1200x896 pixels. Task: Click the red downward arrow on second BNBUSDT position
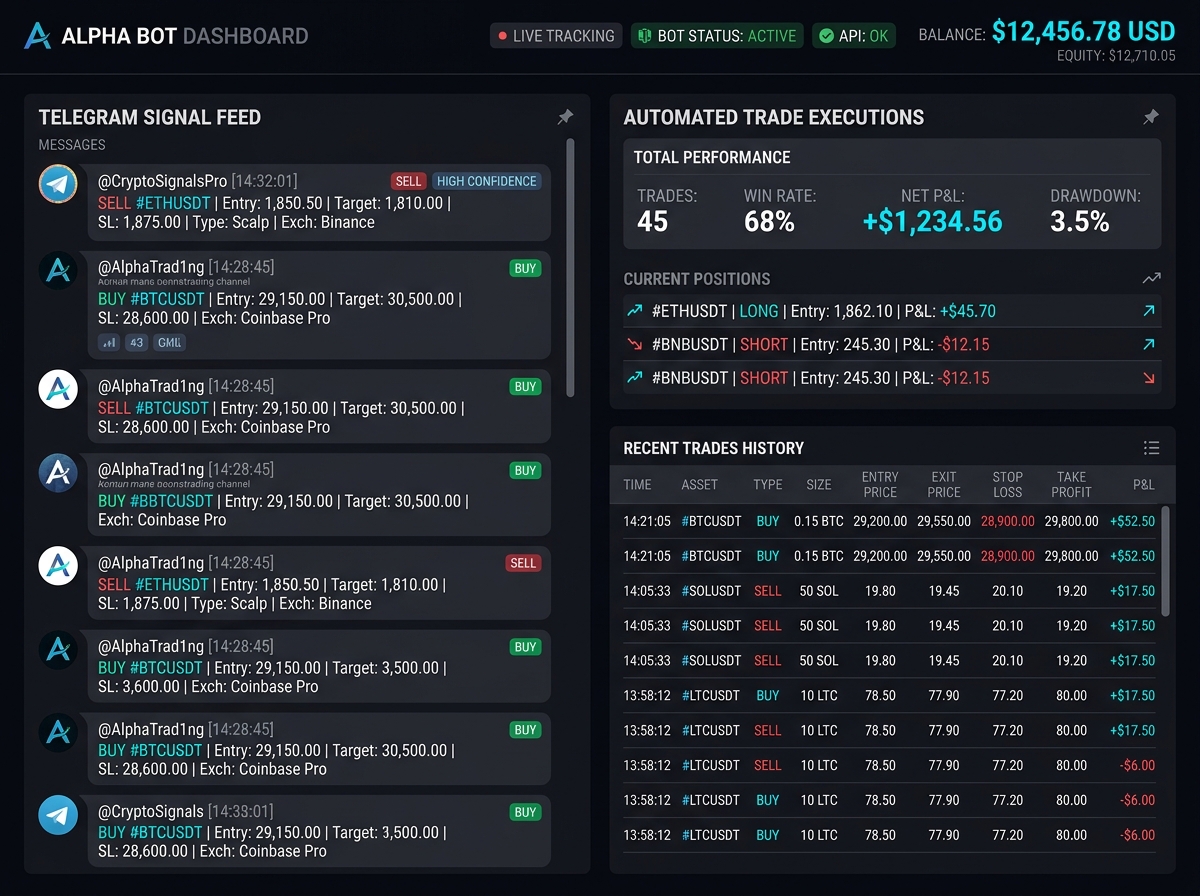[x=1150, y=378]
